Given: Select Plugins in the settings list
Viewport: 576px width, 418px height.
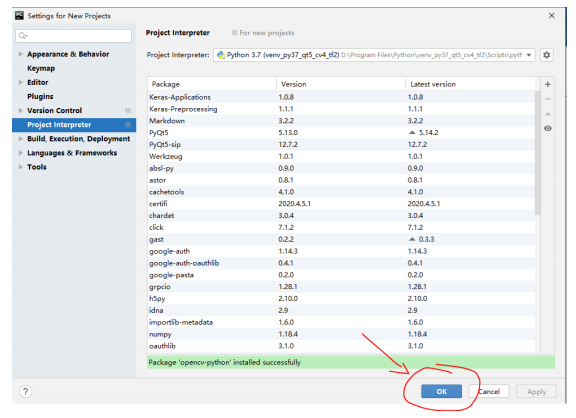Looking at the screenshot, I should (x=40, y=96).
